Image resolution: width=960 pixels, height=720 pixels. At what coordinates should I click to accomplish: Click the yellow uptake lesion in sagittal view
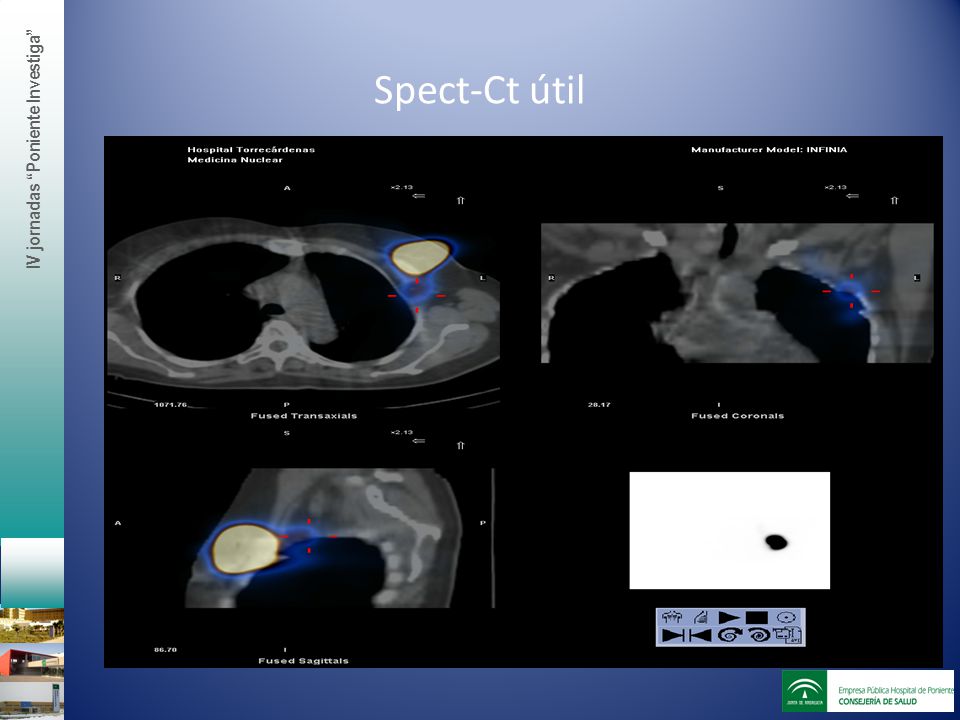tap(247, 549)
